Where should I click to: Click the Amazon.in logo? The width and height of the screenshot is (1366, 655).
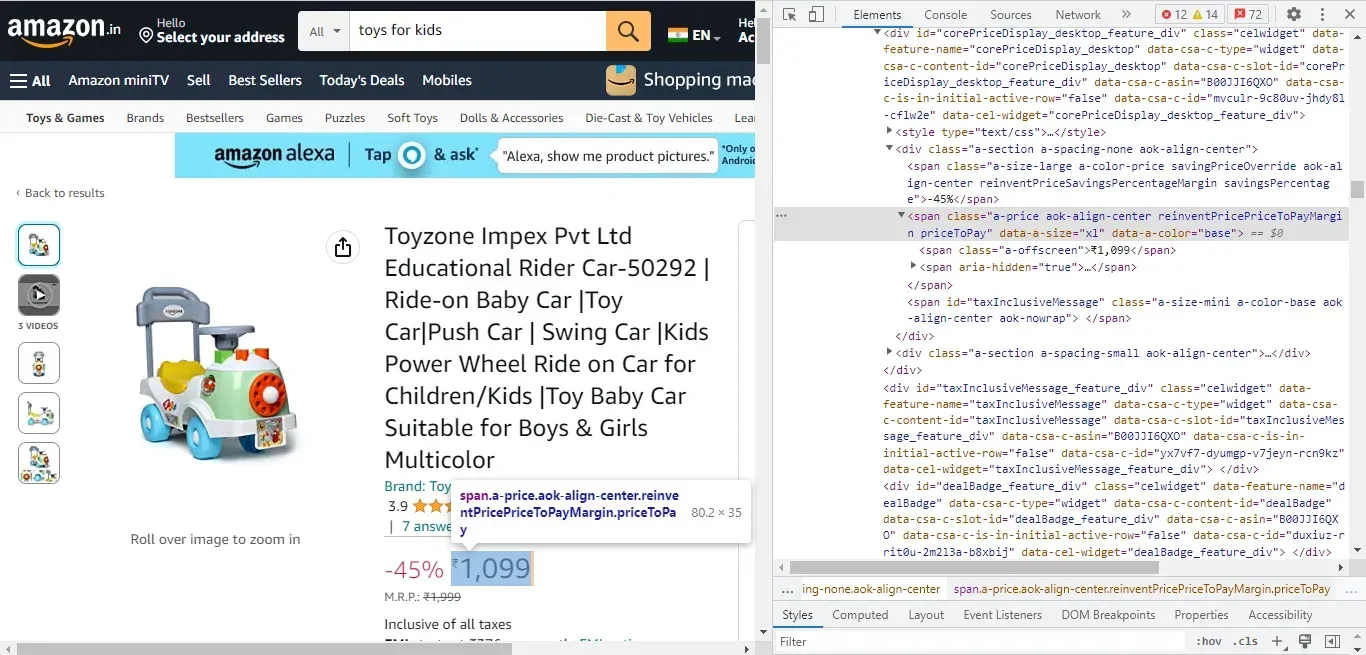coord(64,30)
